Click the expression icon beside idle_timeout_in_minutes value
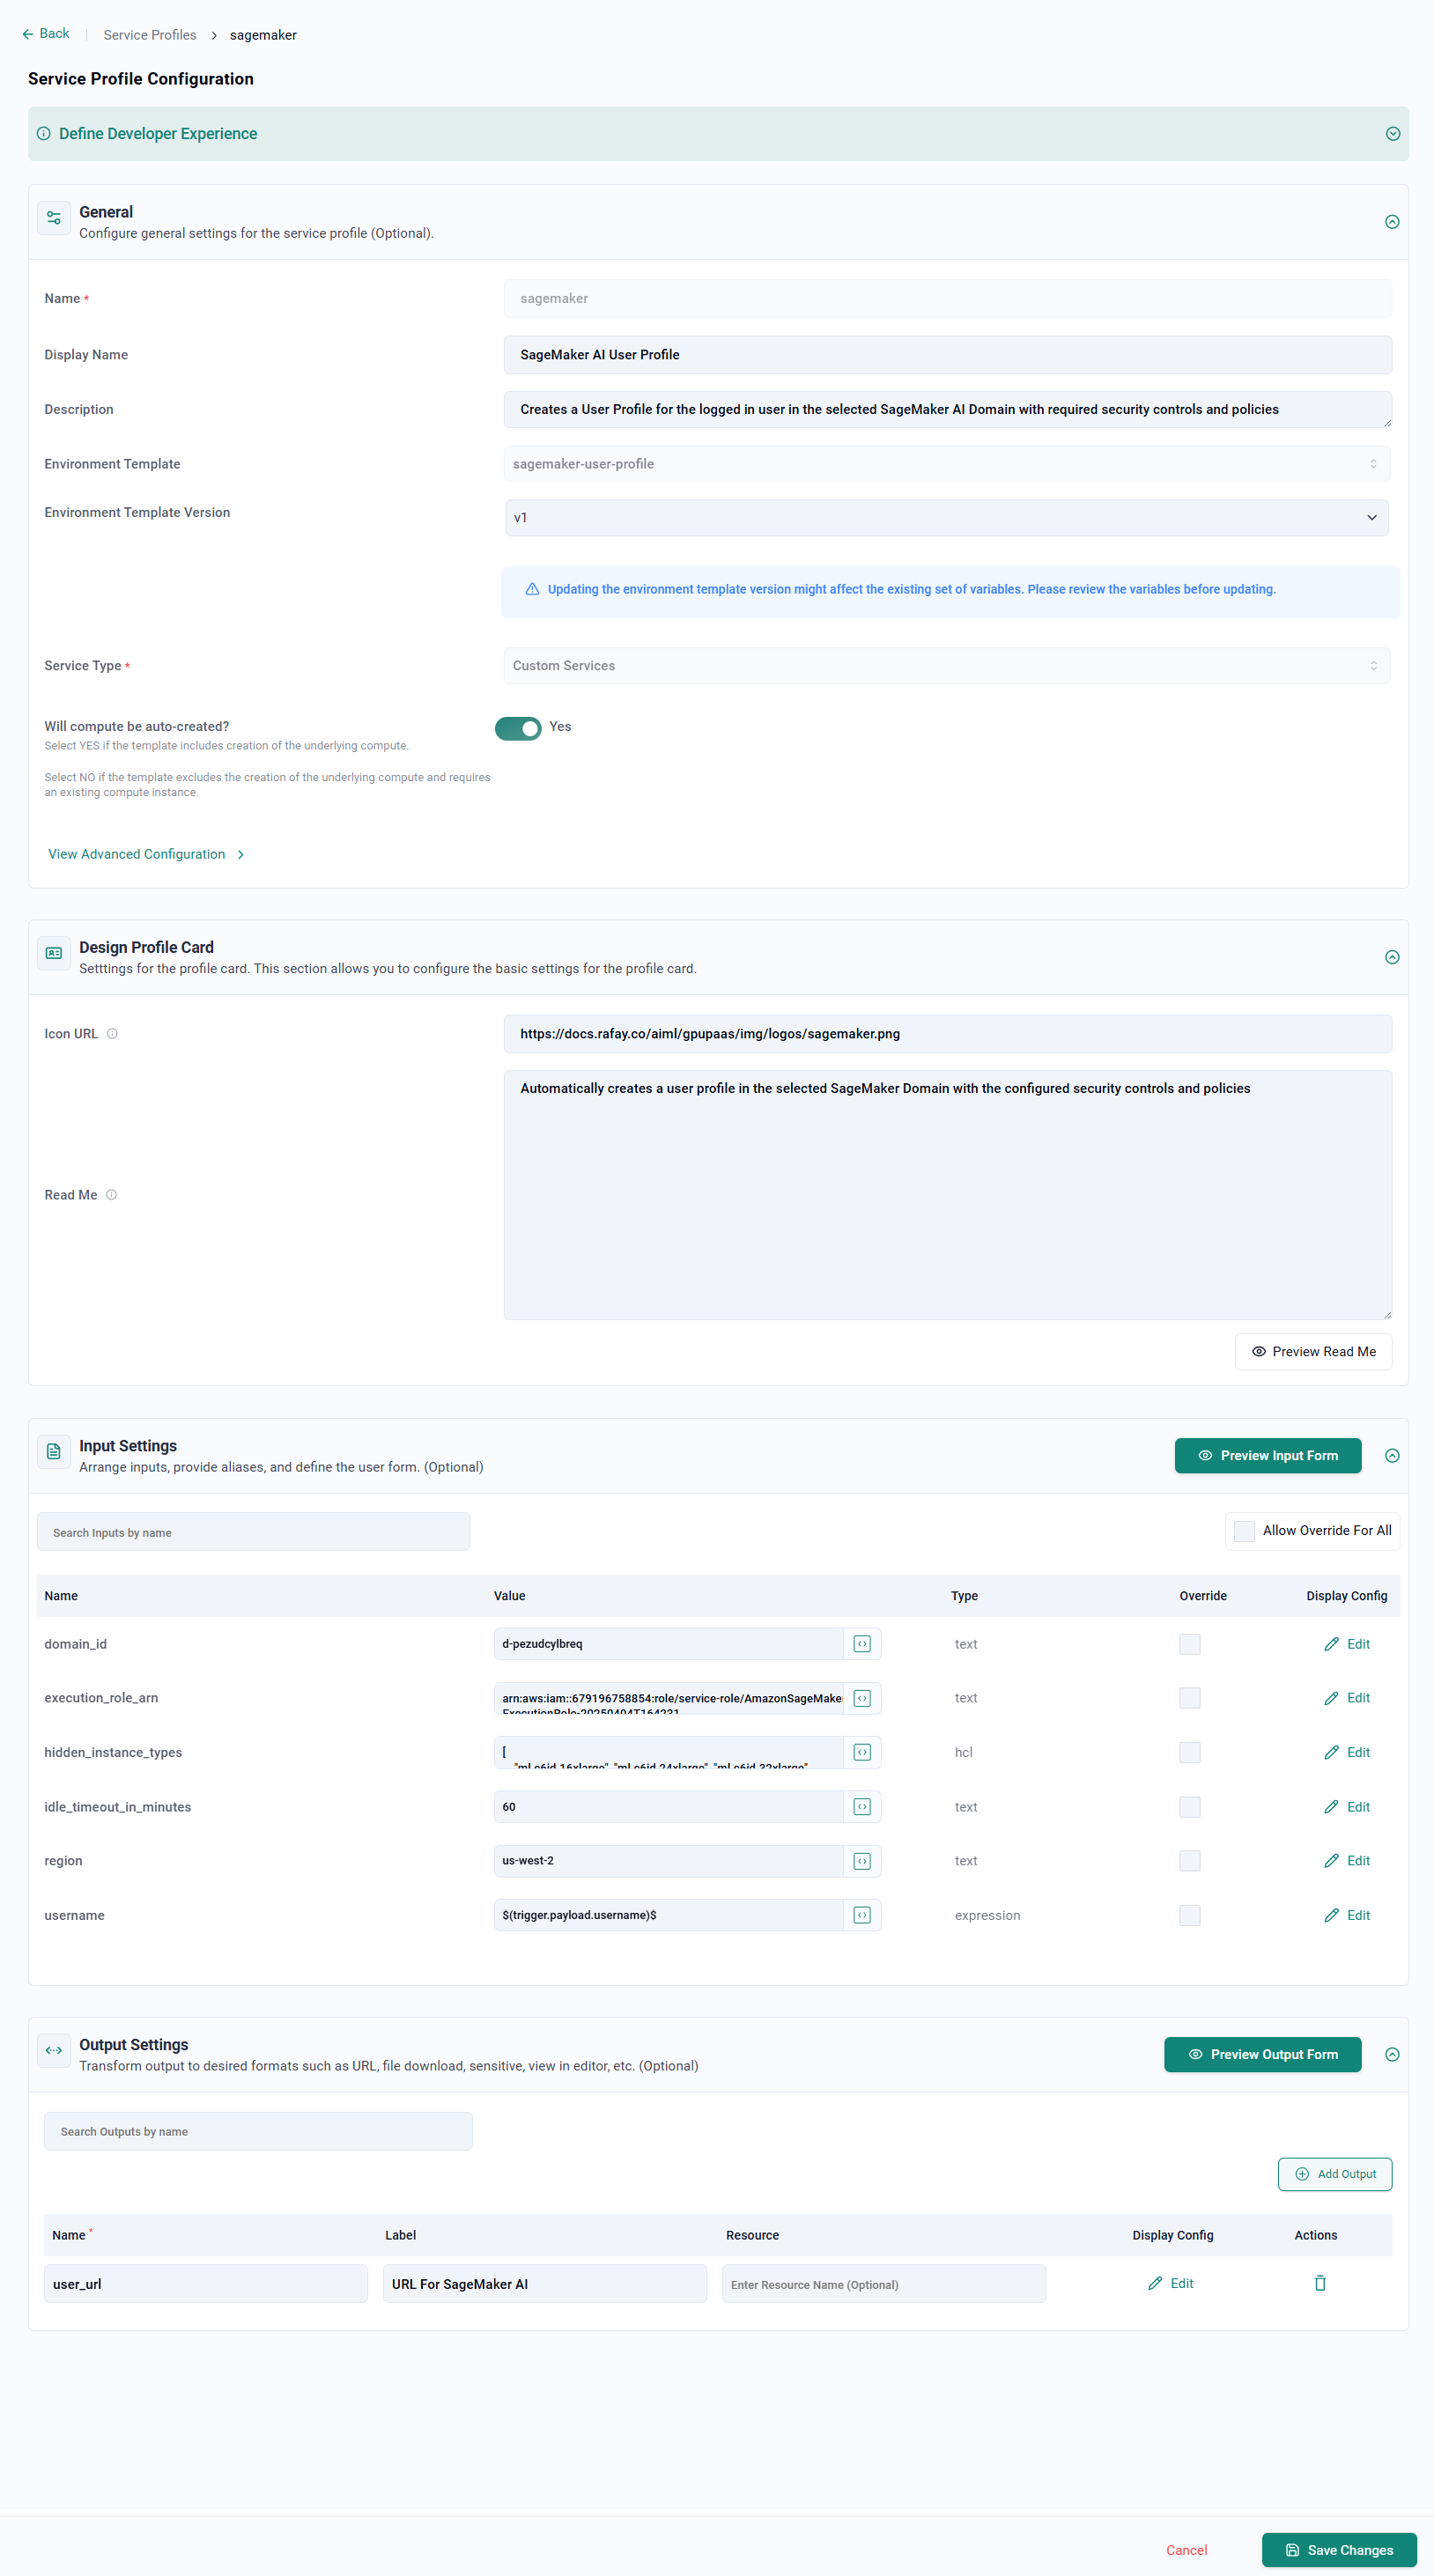This screenshot has width=1434, height=2576. (x=861, y=1807)
